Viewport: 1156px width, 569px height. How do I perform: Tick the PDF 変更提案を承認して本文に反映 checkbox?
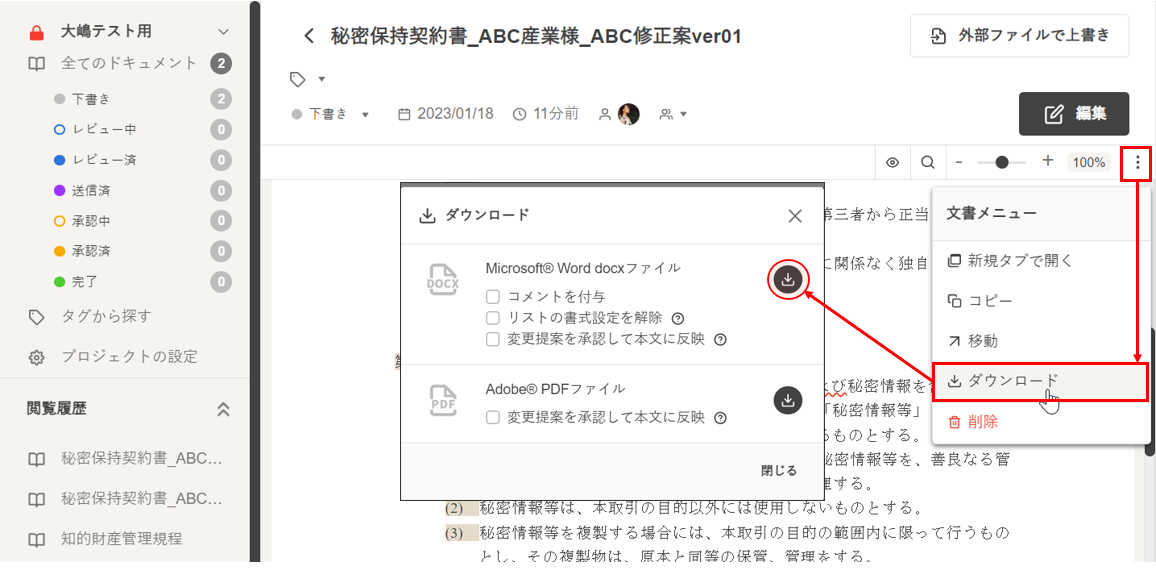point(493,418)
